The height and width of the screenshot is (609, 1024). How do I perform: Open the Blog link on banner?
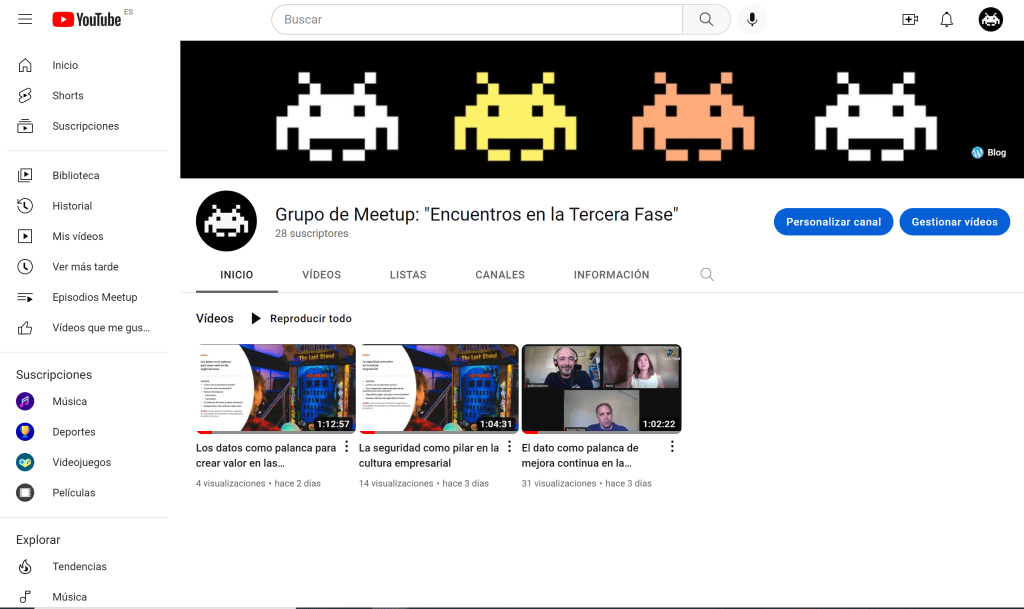[989, 153]
